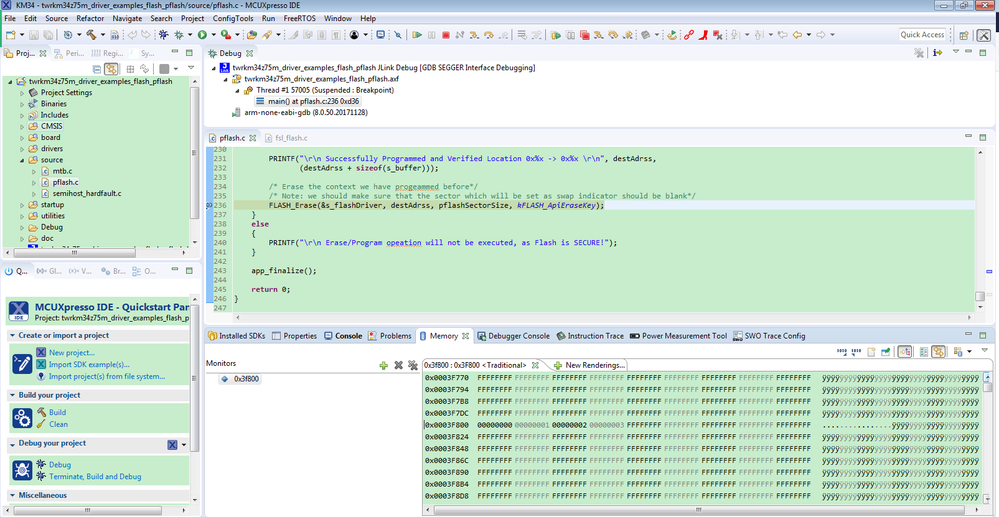Image resolution: width=999 pixels, height=517 pixels.
Task: Toggle Link with Editor in Project Explorer
Action: [111, 68]
